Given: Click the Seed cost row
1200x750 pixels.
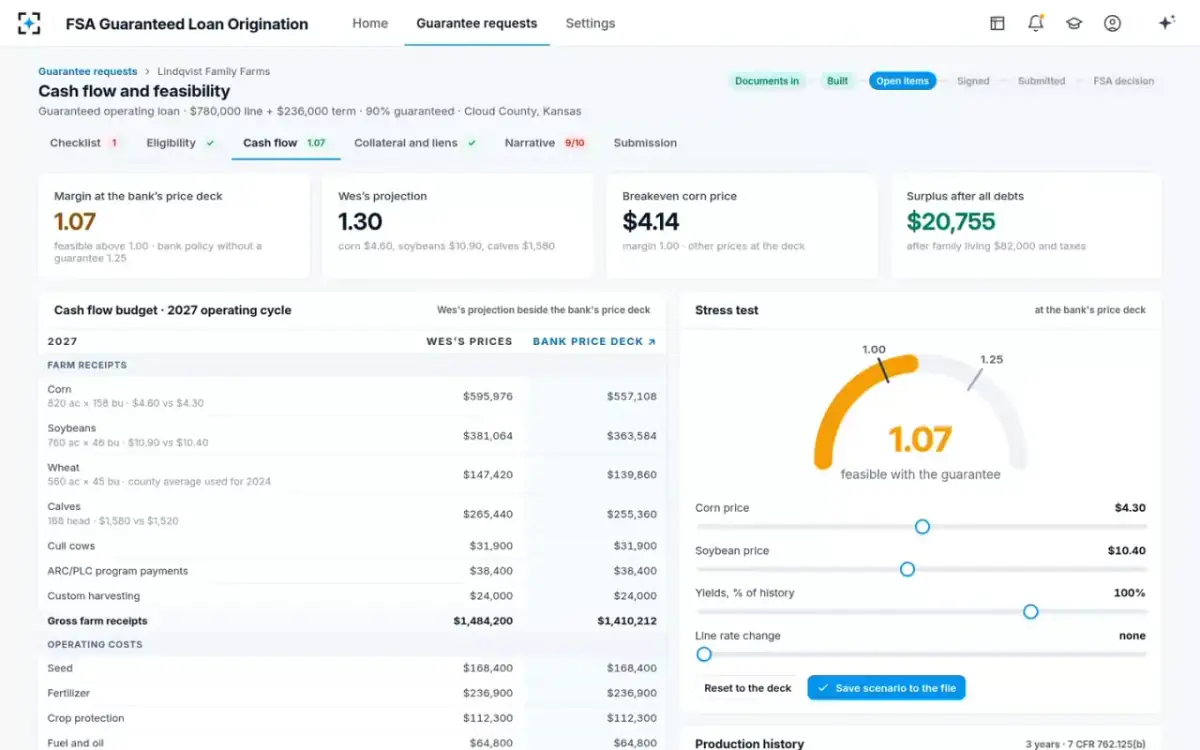Looking at the screenshot, I should (352, 668).
